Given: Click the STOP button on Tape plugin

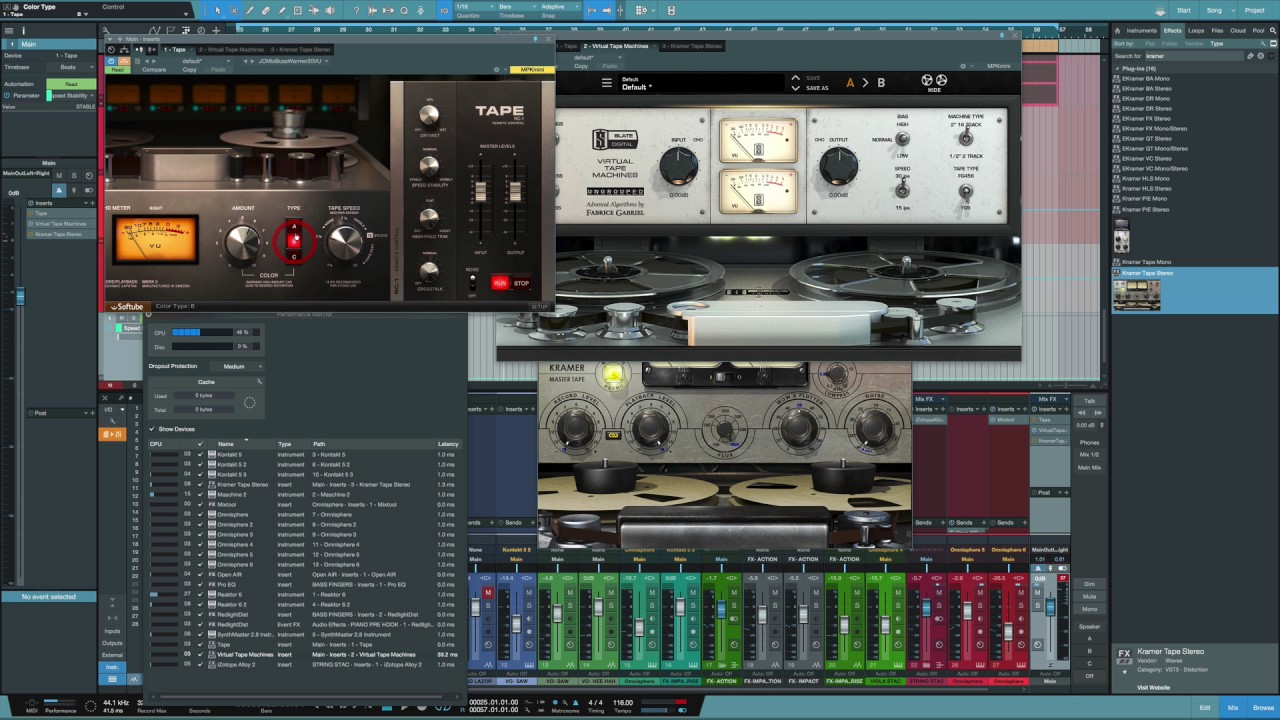Looking at the screenshot, I should coord(521,283).
